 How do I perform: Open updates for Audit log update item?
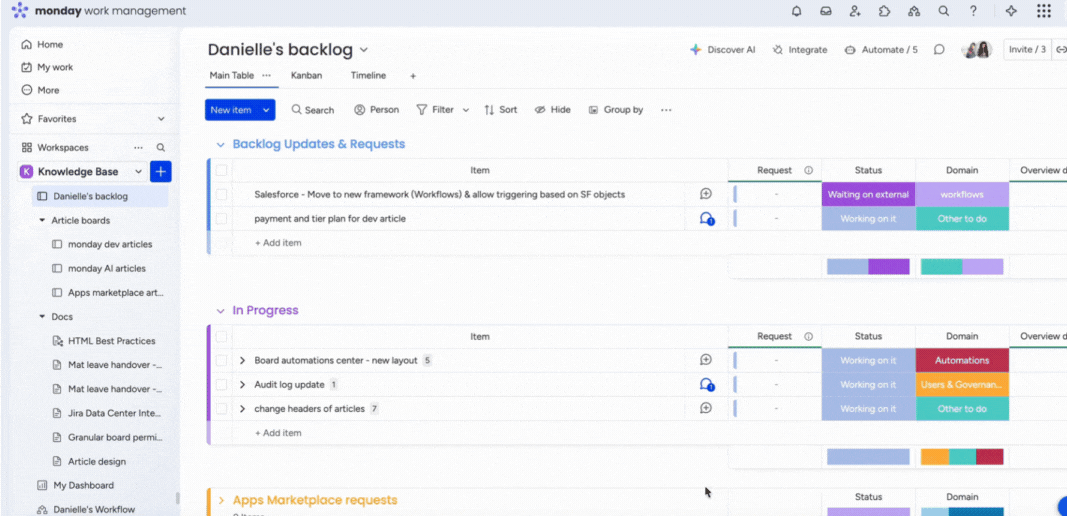[706, 385]
